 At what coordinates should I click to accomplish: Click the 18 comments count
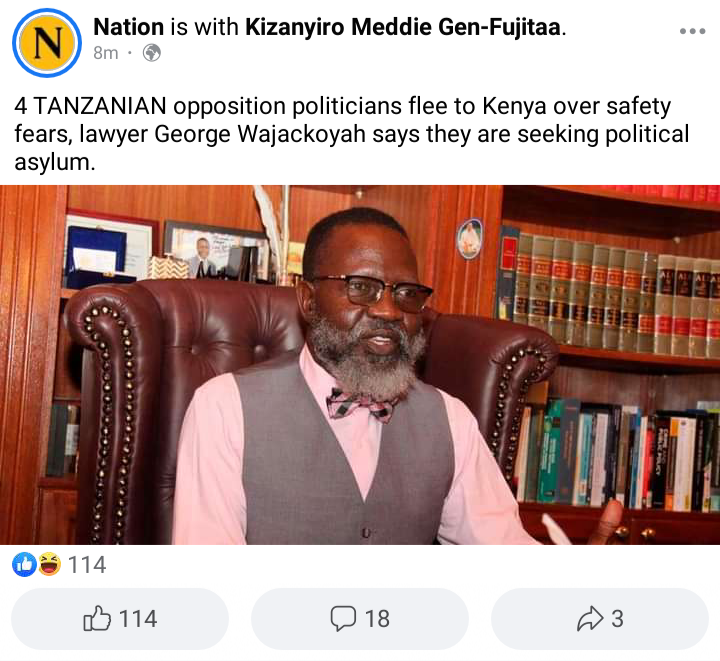tap(377, 619)
